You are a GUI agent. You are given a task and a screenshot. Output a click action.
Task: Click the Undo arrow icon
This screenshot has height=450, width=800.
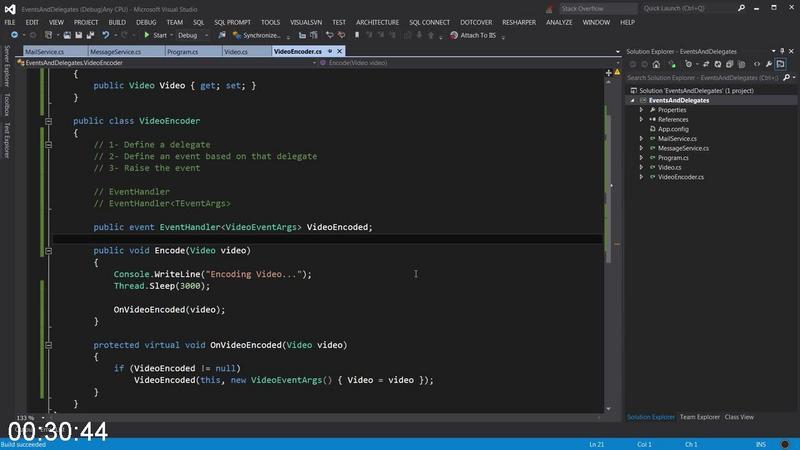point(105,35)
